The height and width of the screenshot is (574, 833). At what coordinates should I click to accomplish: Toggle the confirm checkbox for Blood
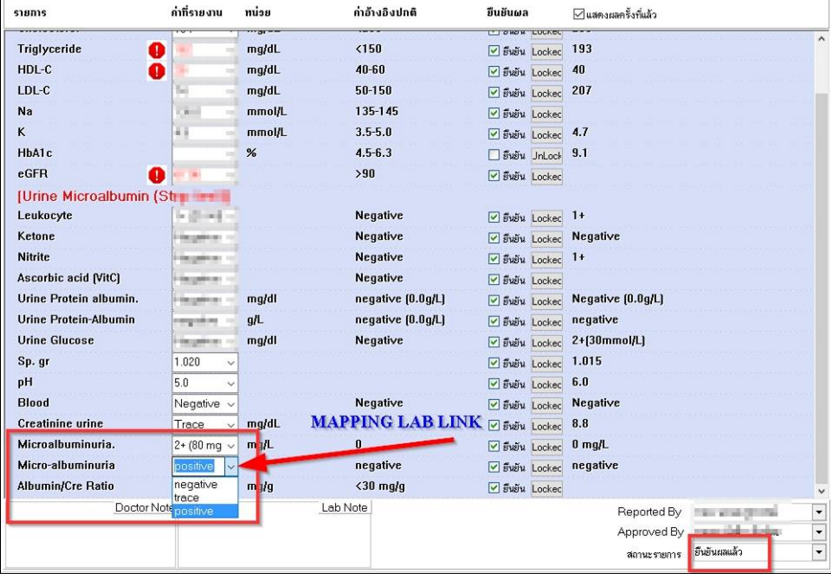click(x=494, y=404)
